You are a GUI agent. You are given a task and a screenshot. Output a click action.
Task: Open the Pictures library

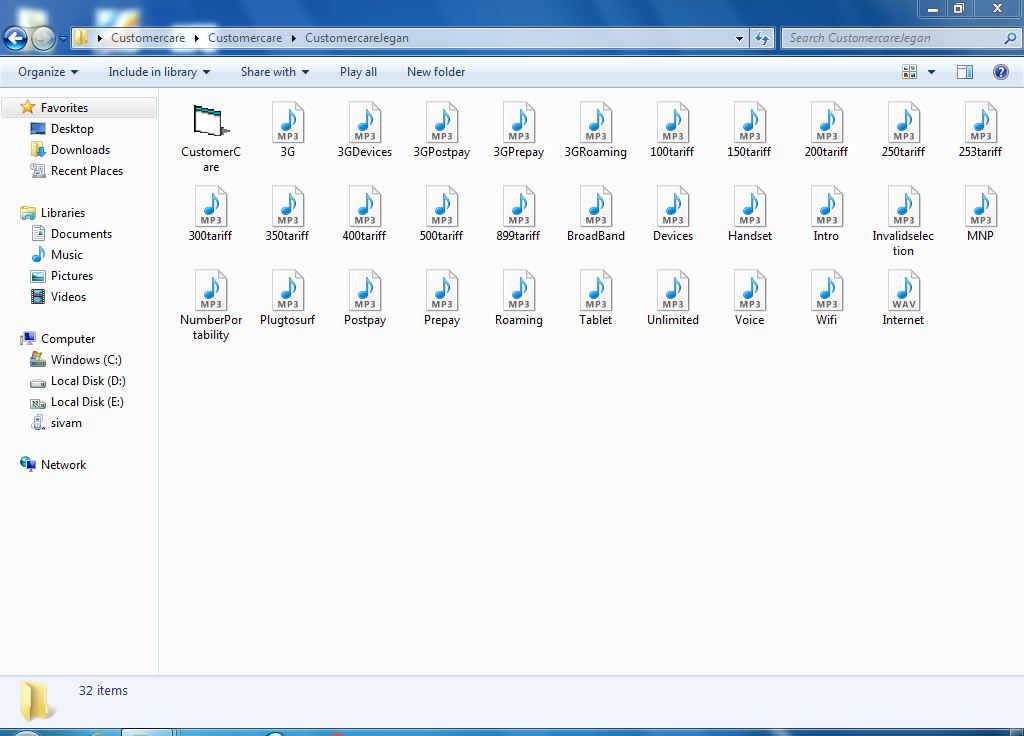tap(72, 276)
